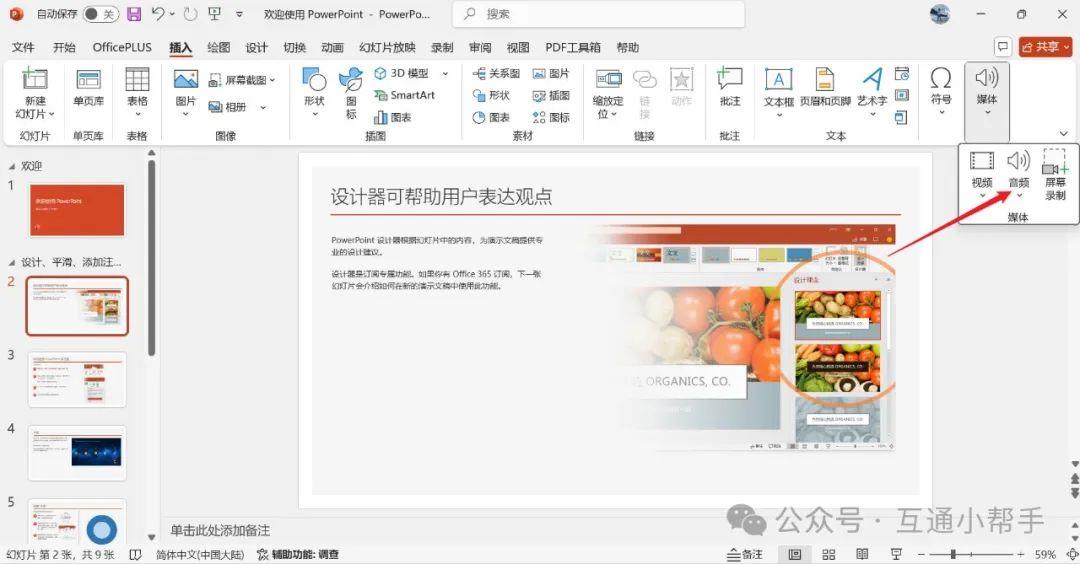The height and width of the screenshot is (564, 1080).
Task: Click the user account avatar
Action: [x=939, y=14]
